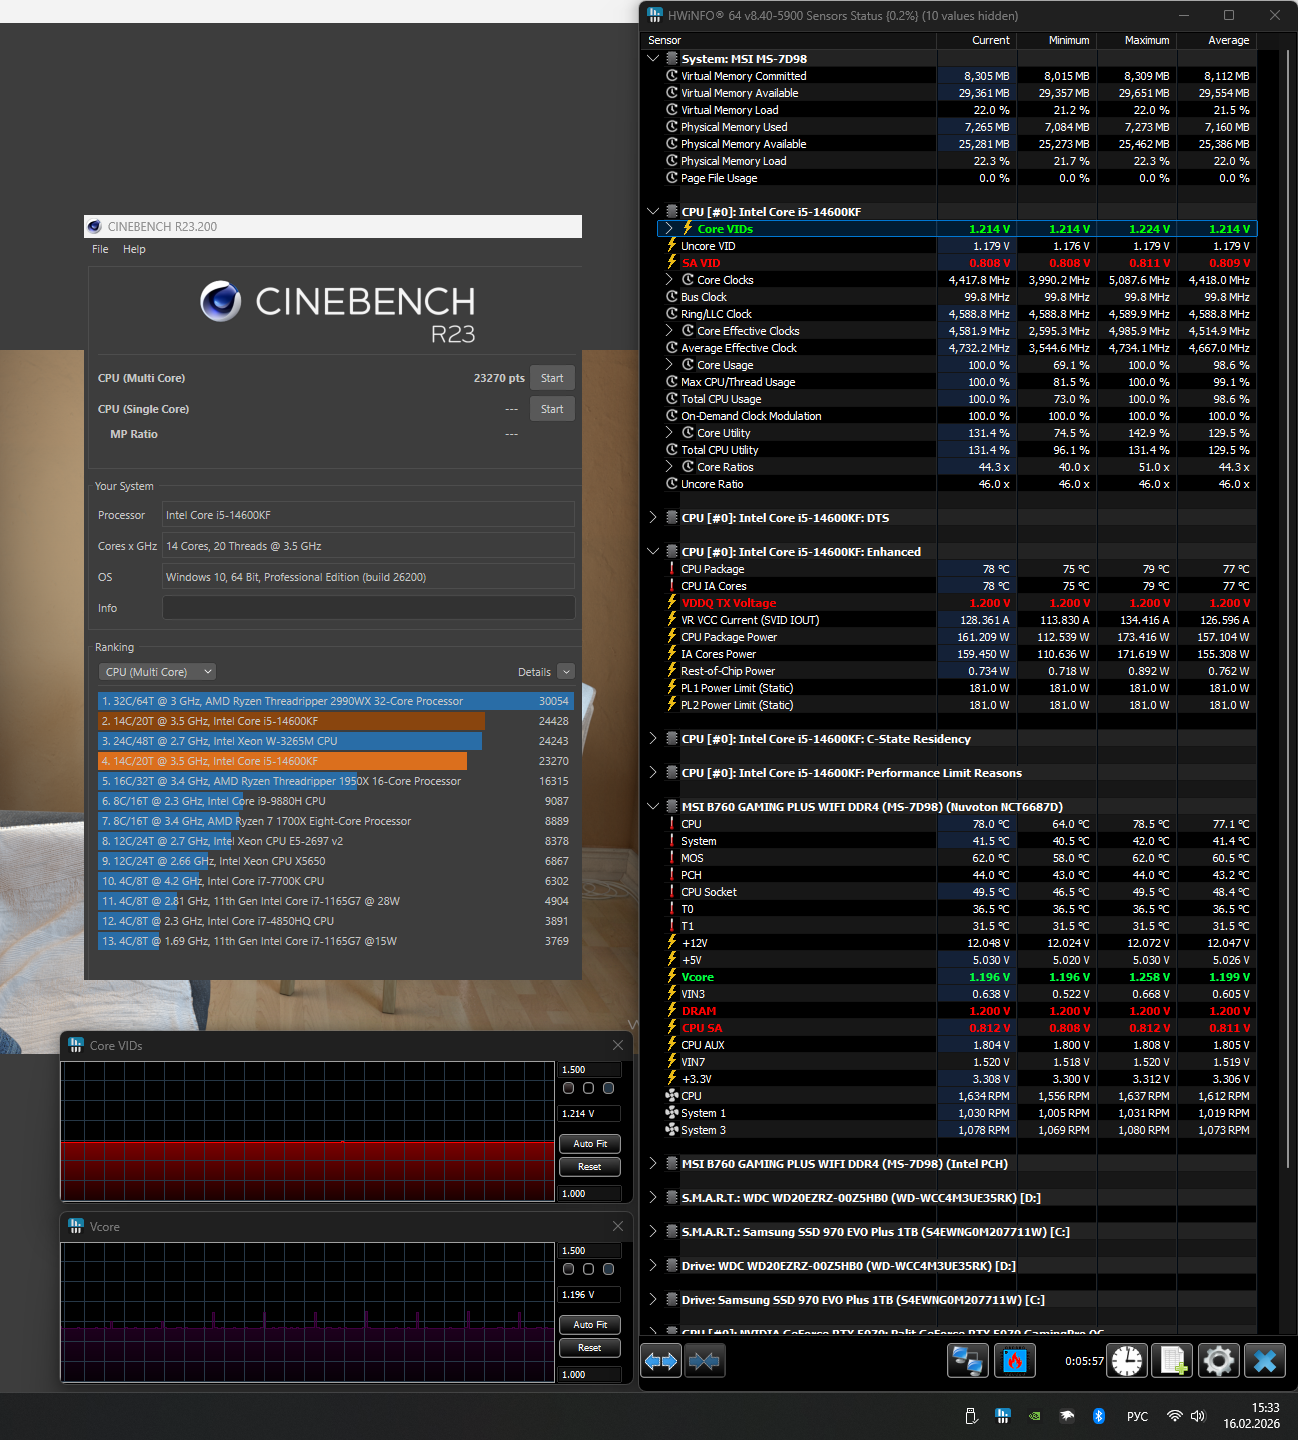1298x1440 pixels.
Task: Click the РУС input language indicator
Action: (1137, 1416)
